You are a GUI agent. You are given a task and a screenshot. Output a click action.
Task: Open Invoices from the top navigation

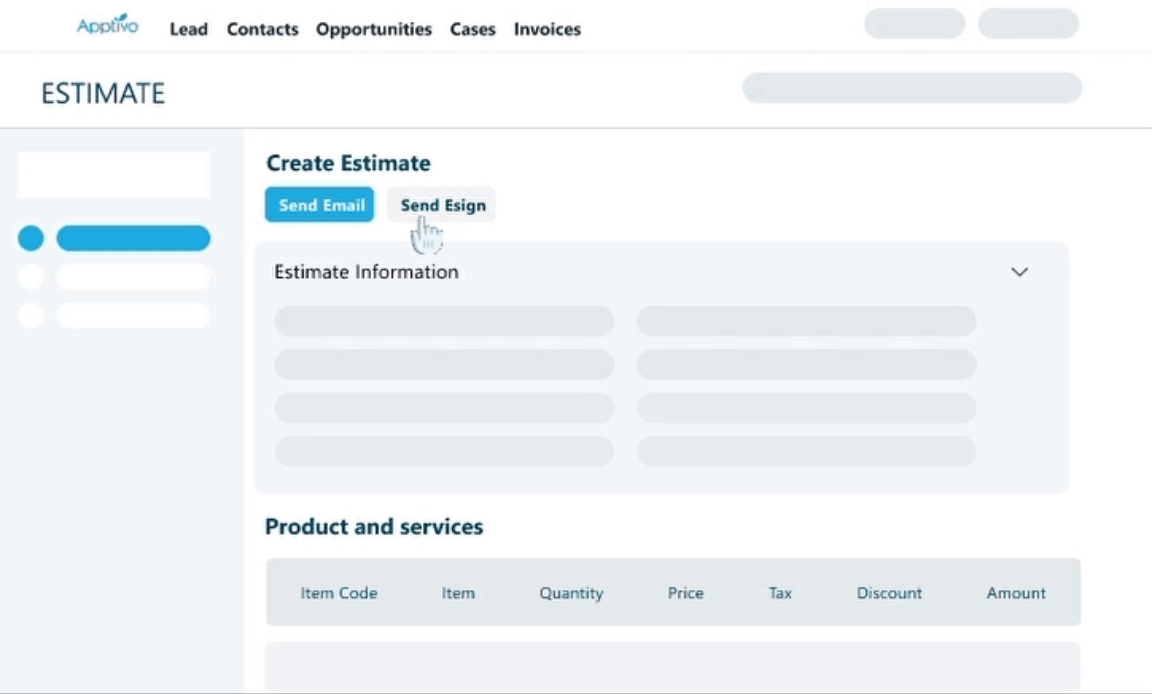[547, 29]
